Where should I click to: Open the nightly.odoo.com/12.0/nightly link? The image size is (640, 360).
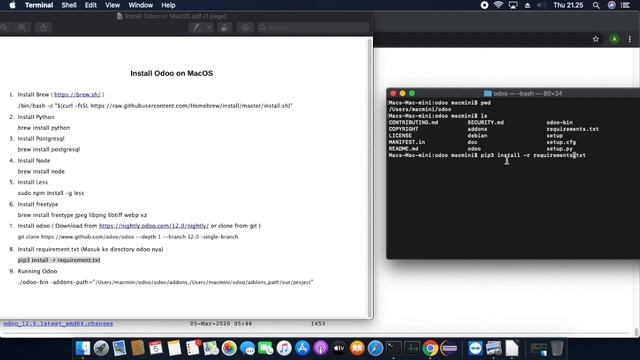[x=154, y=226]
